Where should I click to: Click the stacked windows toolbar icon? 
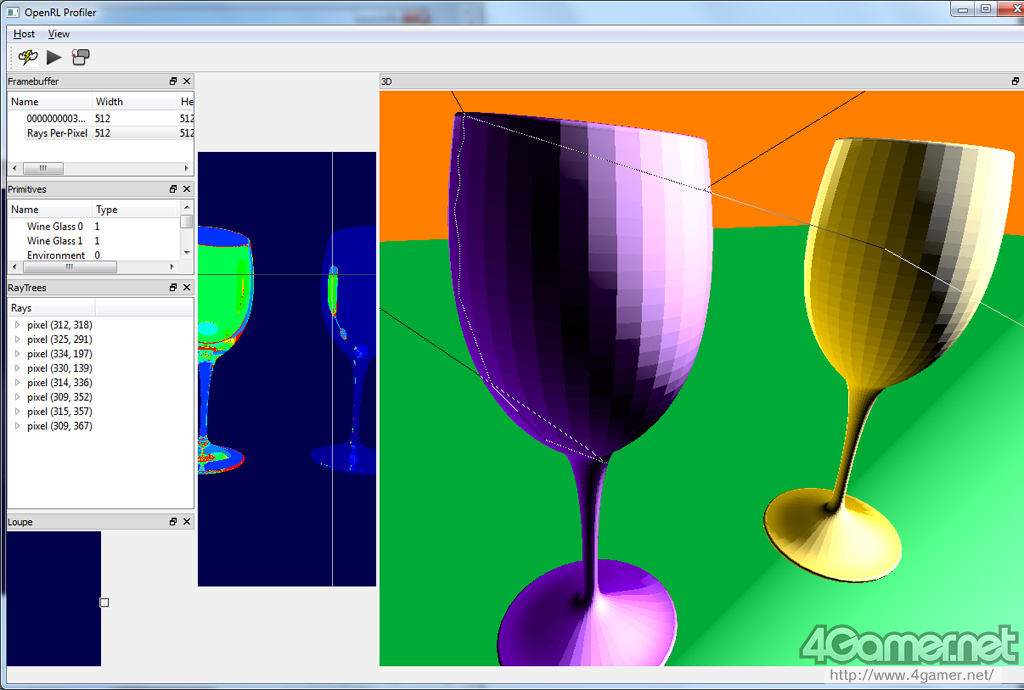[80, 57]
